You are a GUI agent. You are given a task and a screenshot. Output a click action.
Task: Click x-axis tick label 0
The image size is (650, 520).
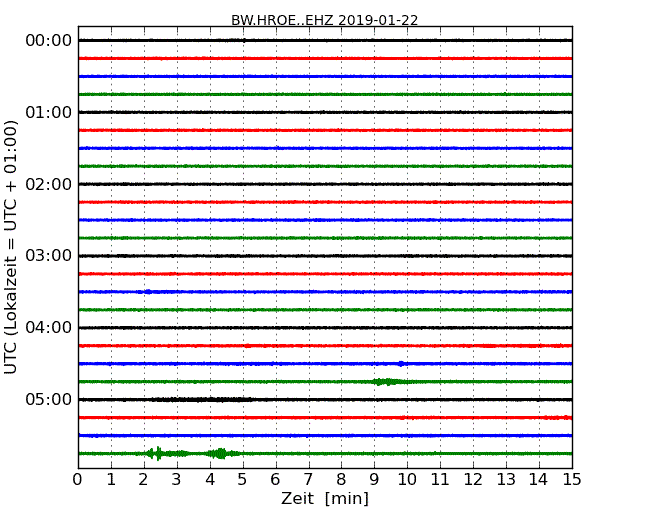[x=78, y=480]
